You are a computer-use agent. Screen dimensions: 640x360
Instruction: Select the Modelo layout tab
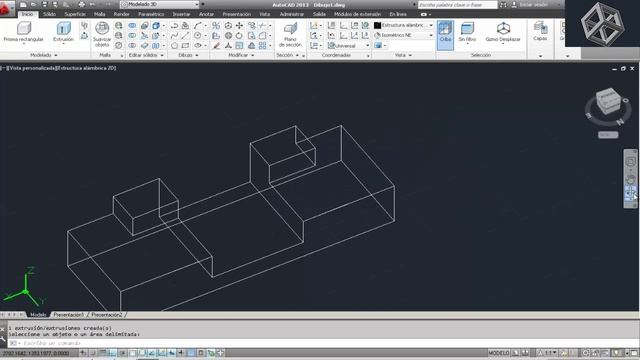point(38,315)
